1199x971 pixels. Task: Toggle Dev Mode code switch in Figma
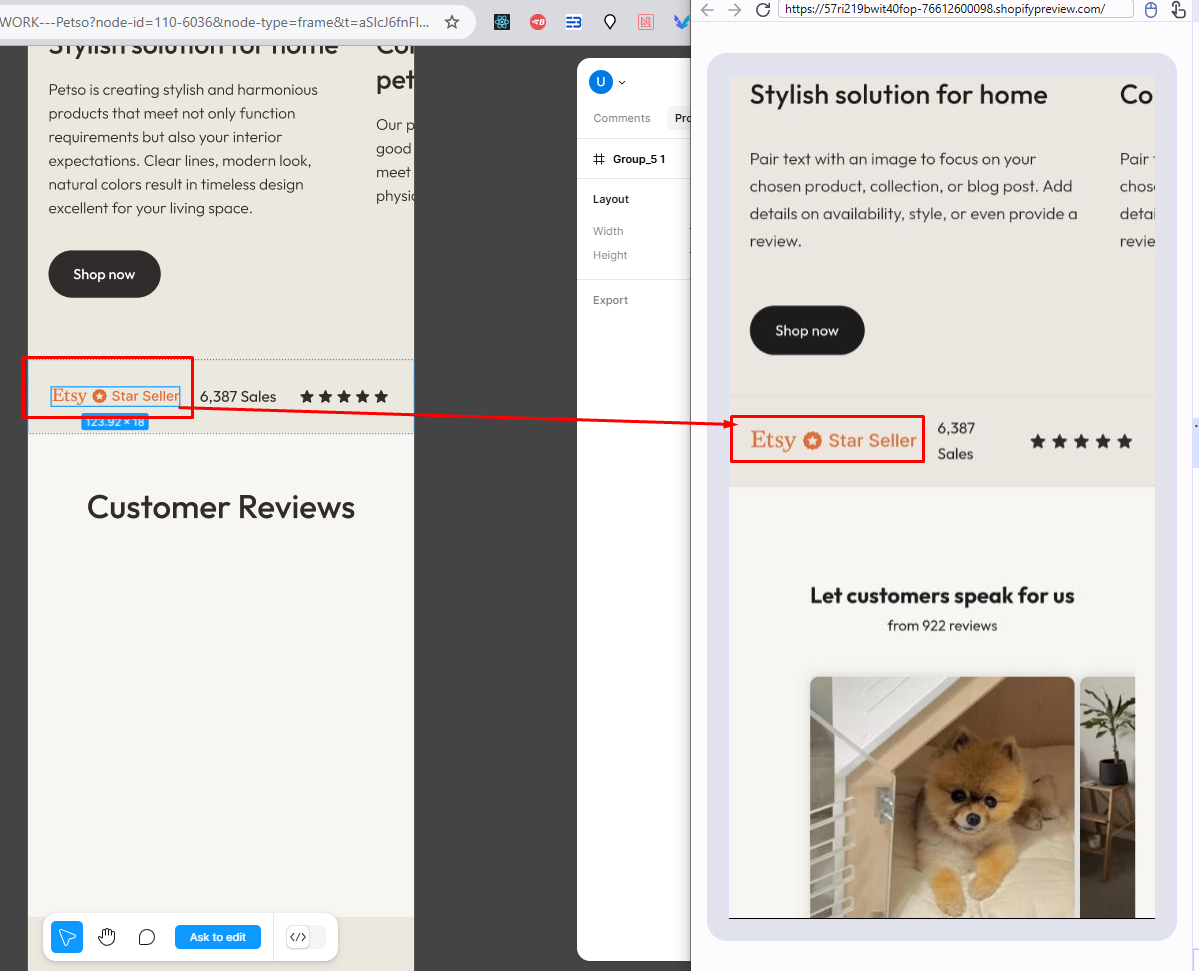(x=305, y=937)
